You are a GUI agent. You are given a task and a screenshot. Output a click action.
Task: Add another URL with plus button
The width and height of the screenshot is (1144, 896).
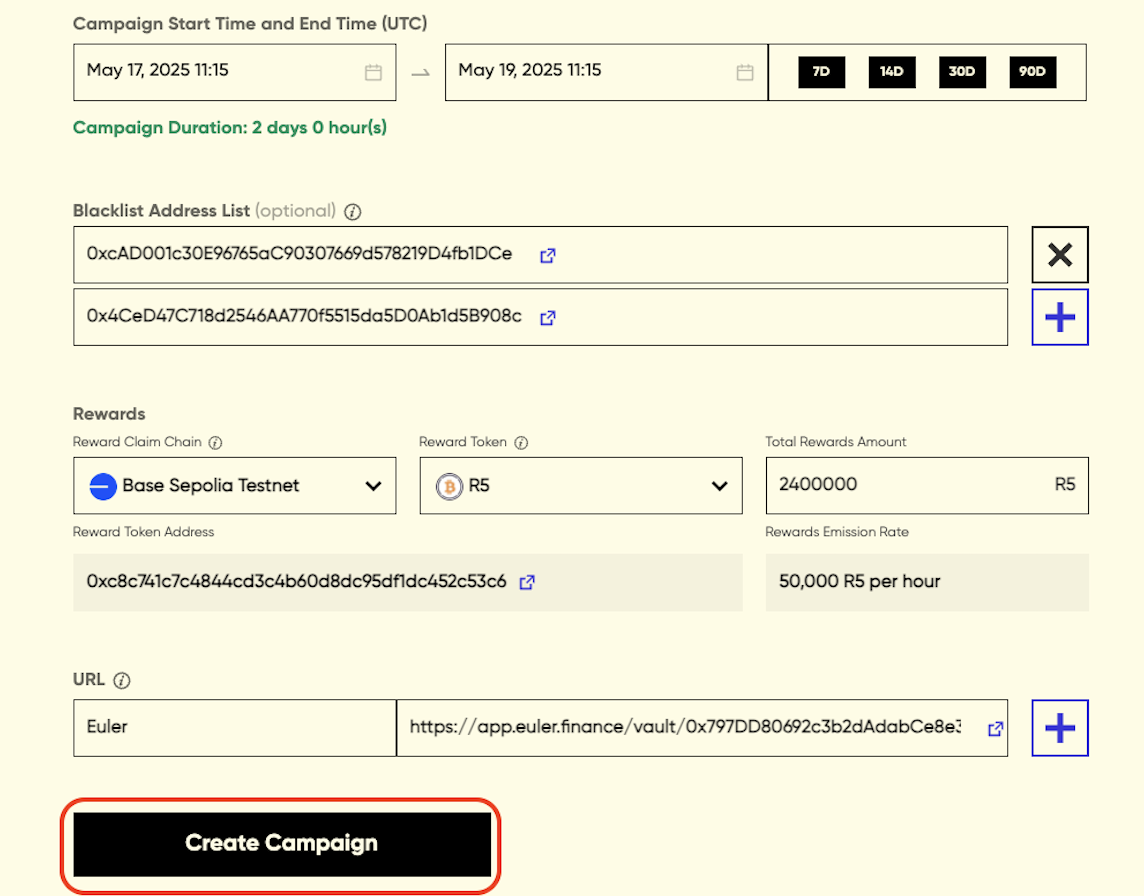click(1060, 728)
